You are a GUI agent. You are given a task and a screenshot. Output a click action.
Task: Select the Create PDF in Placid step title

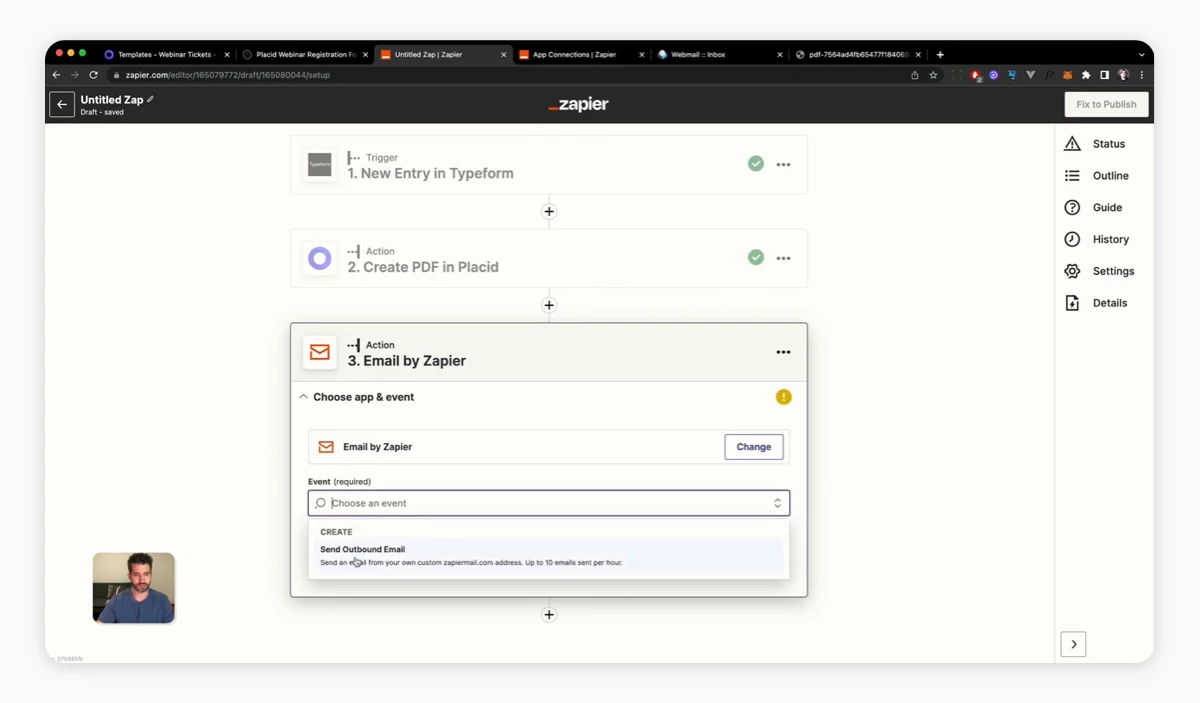point(423,267)
